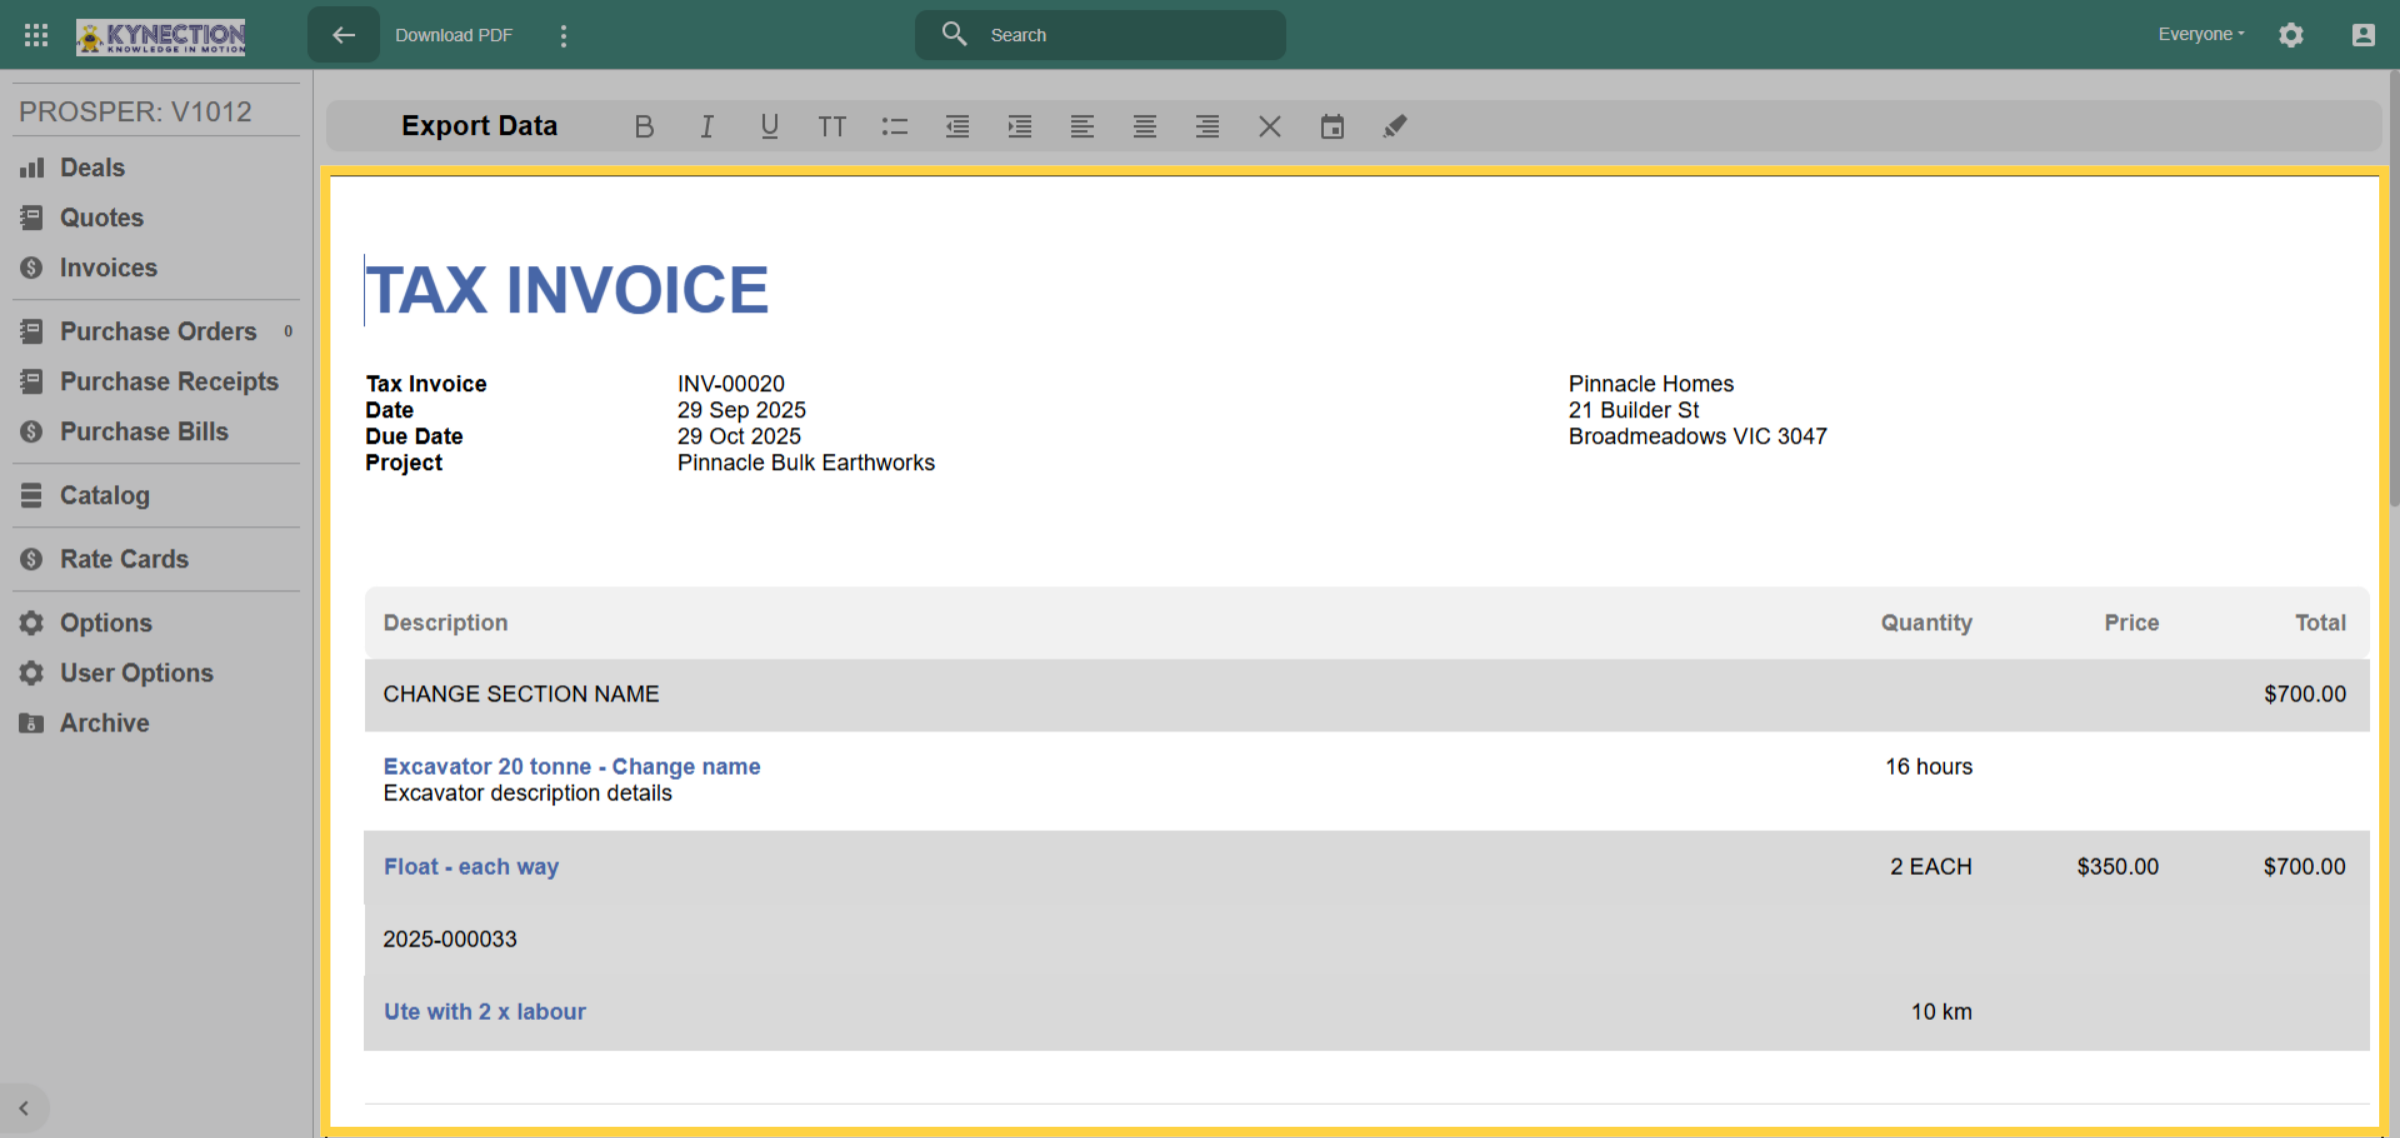Click the $350.00 price cell

[2118, 866]
